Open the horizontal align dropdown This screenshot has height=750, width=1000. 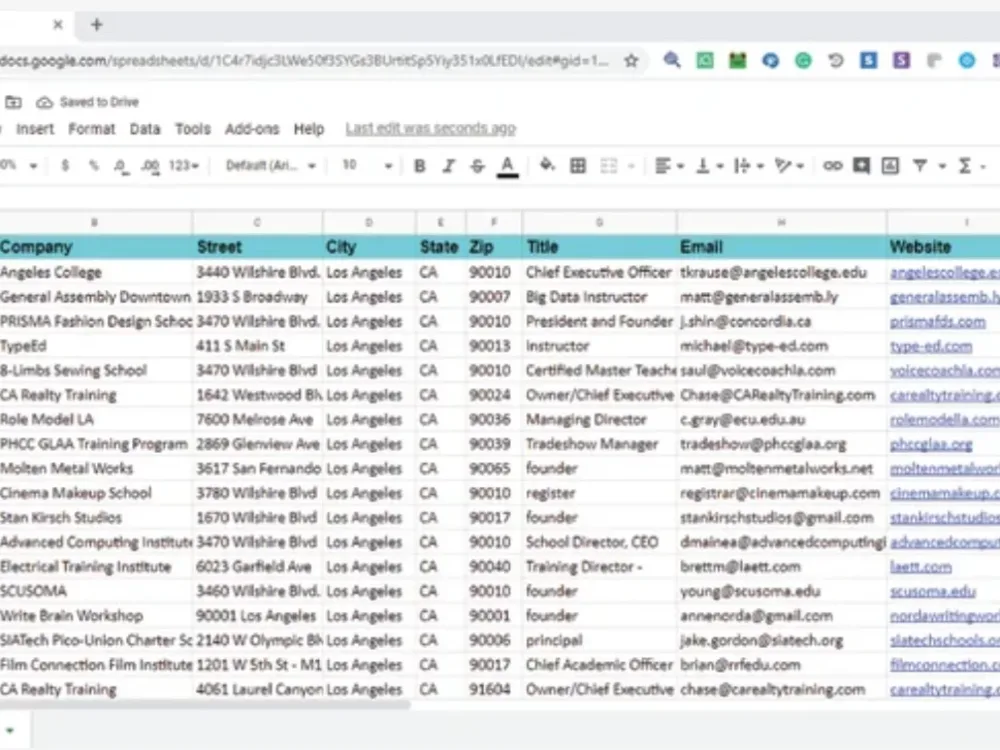click(x=669, y=166)
